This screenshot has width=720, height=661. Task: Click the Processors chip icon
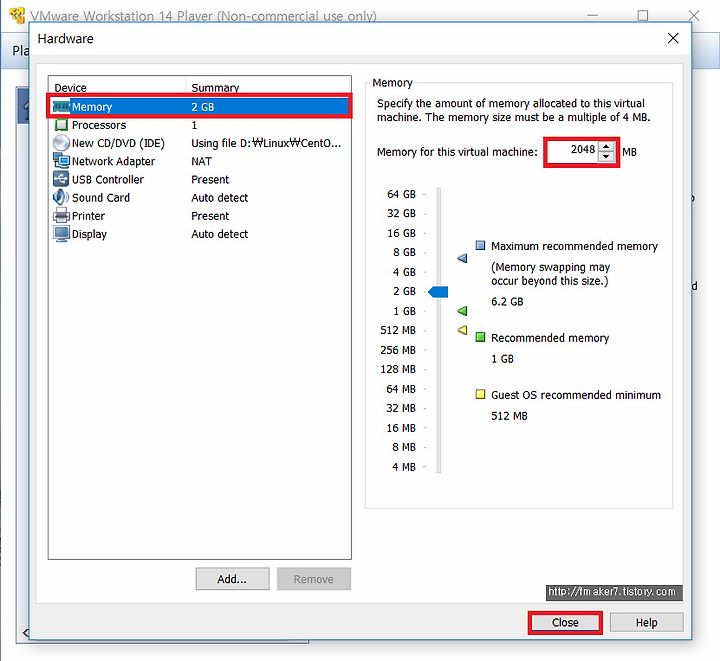[x=61, y=125]
